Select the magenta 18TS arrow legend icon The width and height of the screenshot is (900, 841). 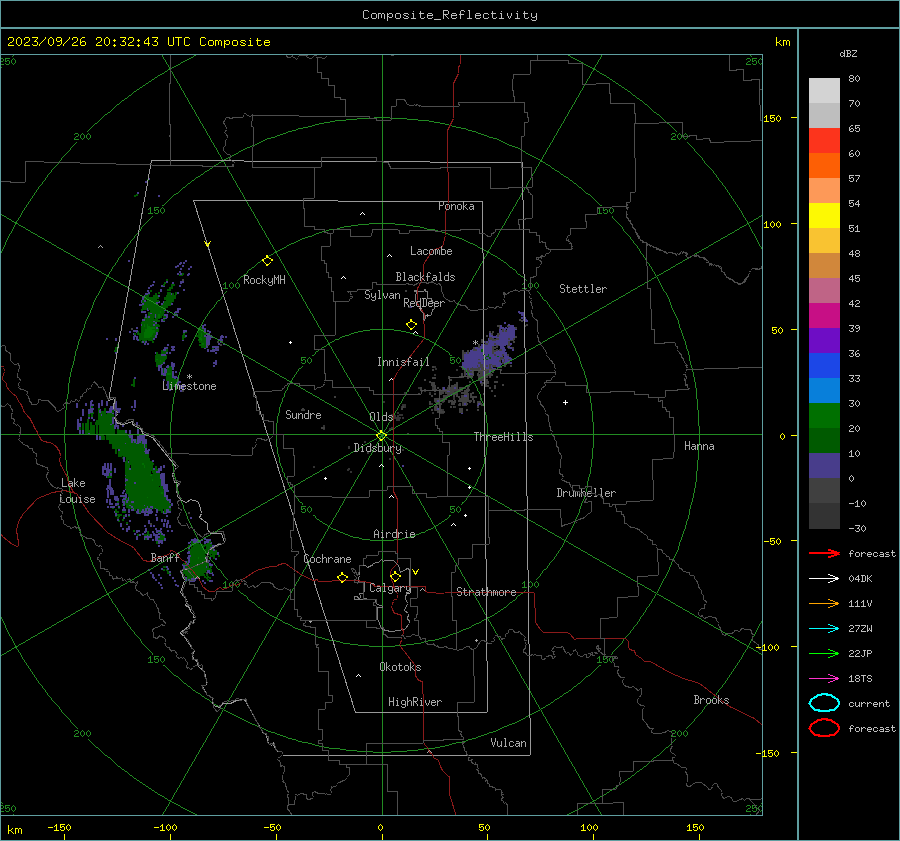824,679
